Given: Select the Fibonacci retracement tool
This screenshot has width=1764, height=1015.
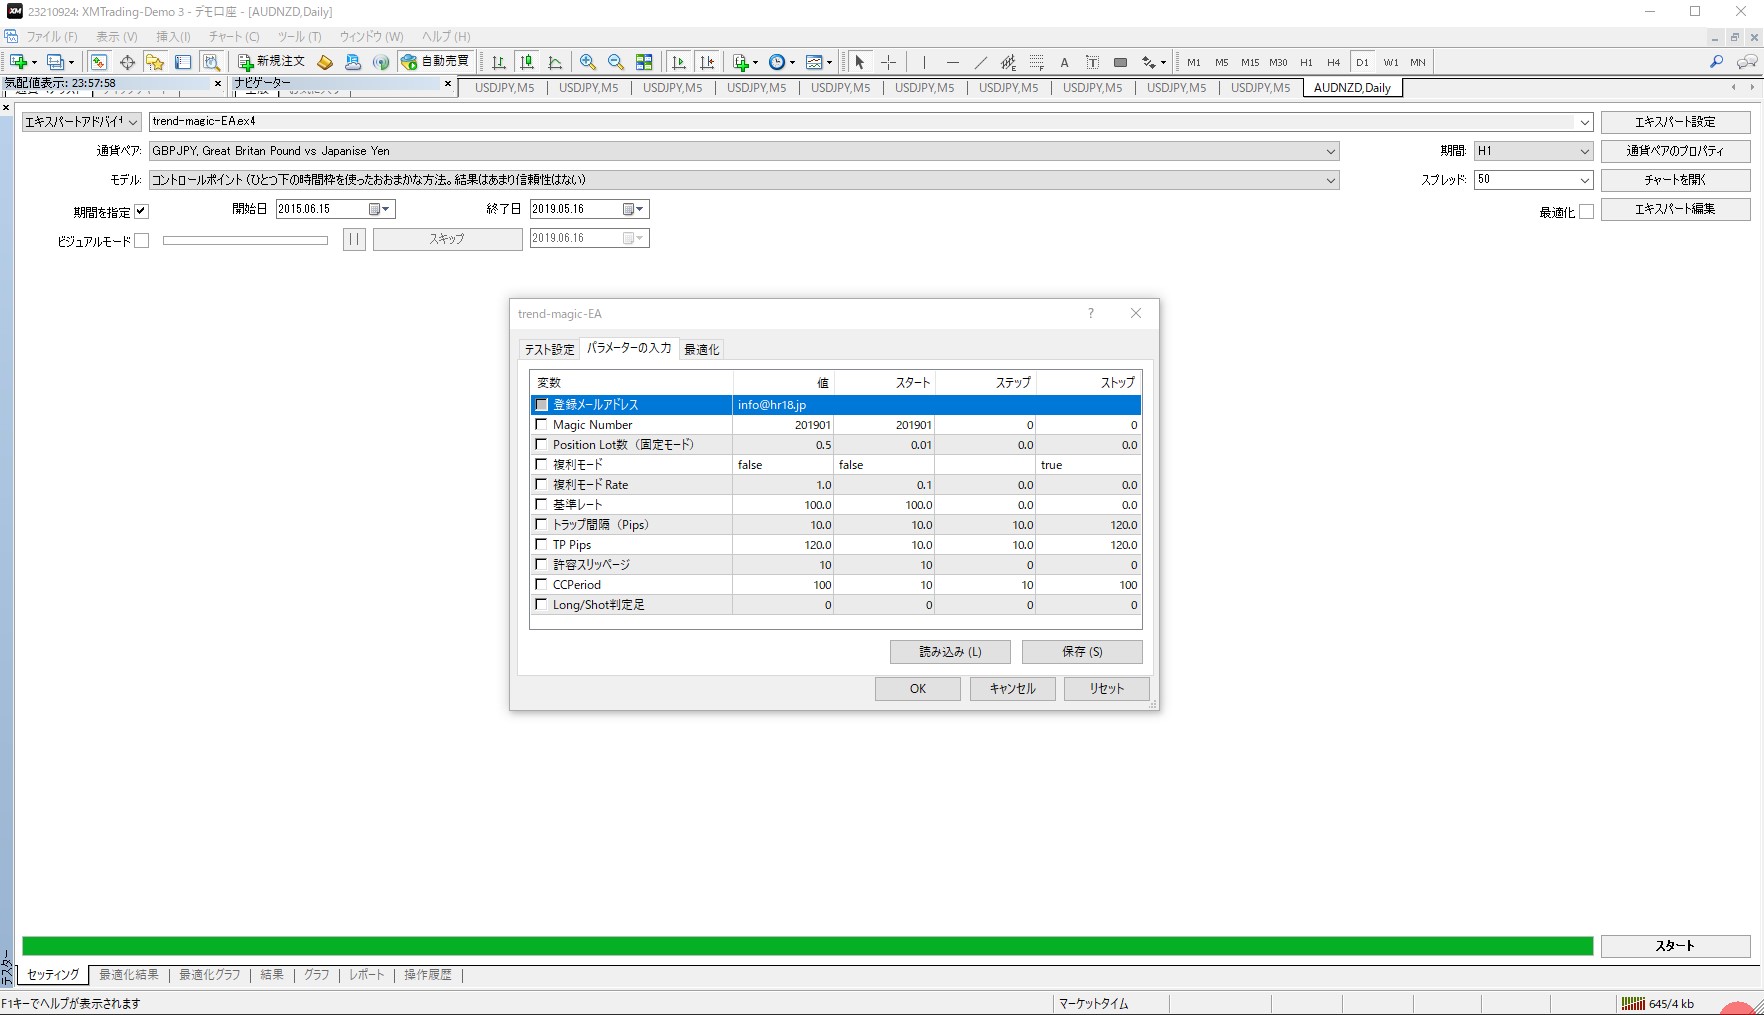Looking at the screenshot, I should tap(1036, 62).
